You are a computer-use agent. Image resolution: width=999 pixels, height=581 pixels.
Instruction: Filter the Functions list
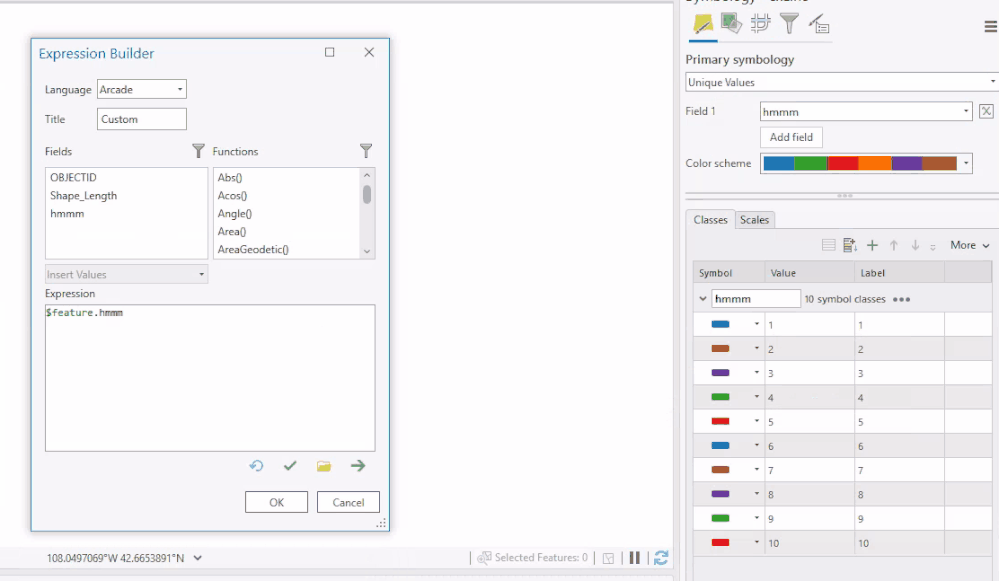[366, 151]
